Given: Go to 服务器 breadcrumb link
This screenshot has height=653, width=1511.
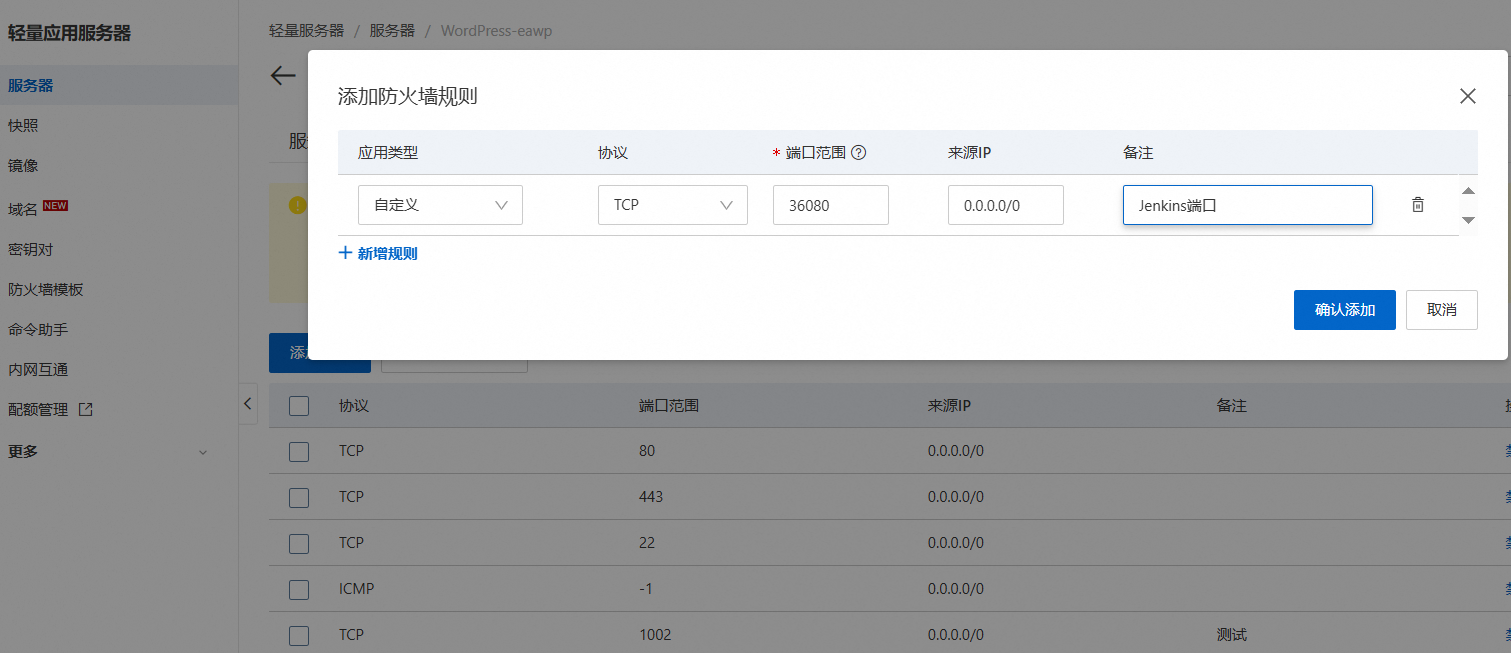Looking at the screenshot, I should pos(392,31).
